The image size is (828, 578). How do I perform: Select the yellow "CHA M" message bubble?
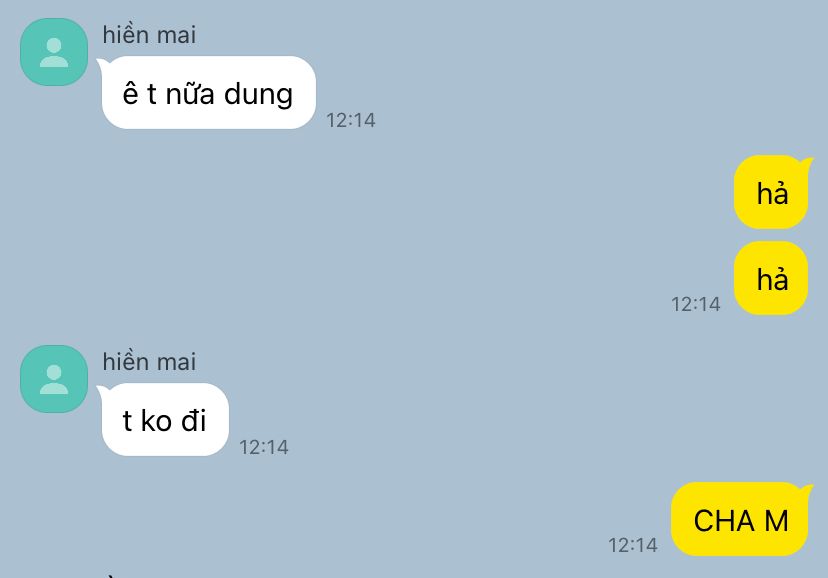[x=741, y=519]
